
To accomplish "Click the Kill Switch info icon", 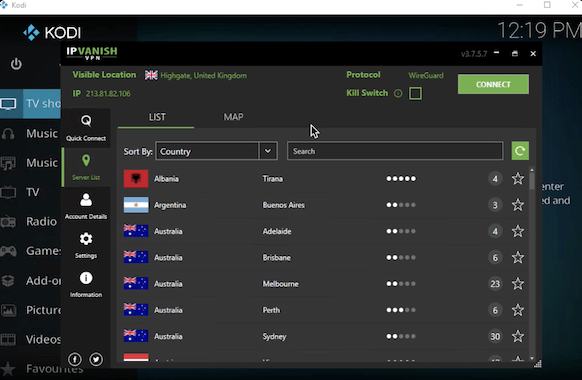I will tap(398, 94).
